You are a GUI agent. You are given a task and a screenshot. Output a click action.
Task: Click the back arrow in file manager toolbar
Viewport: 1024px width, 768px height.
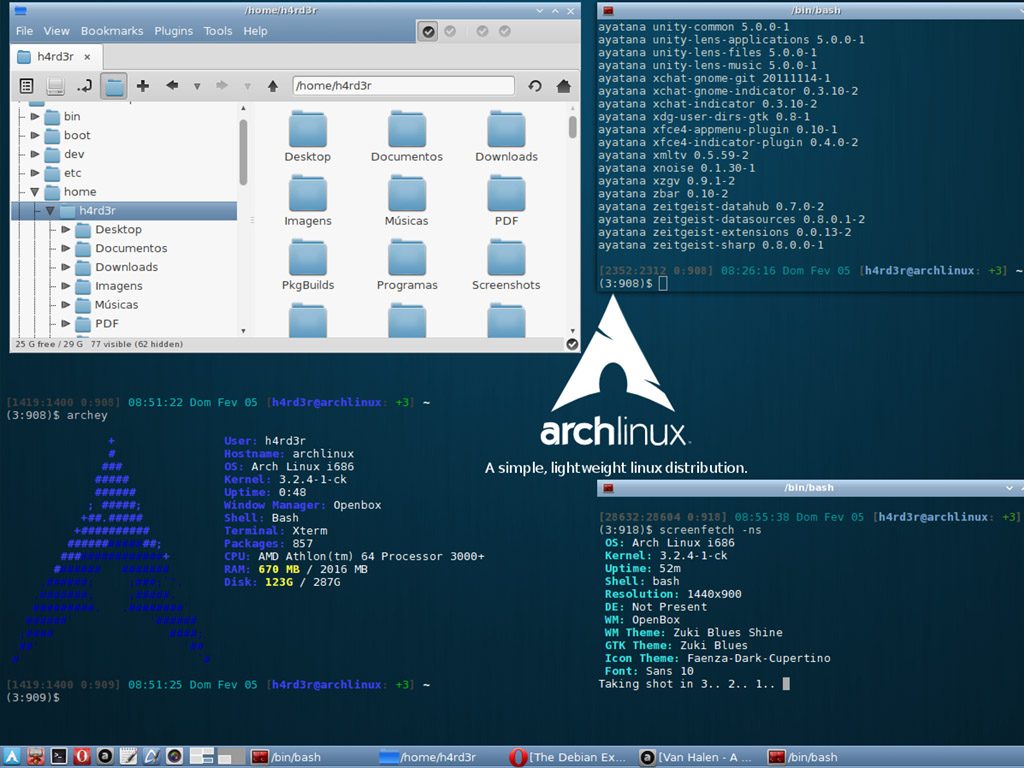172,86
